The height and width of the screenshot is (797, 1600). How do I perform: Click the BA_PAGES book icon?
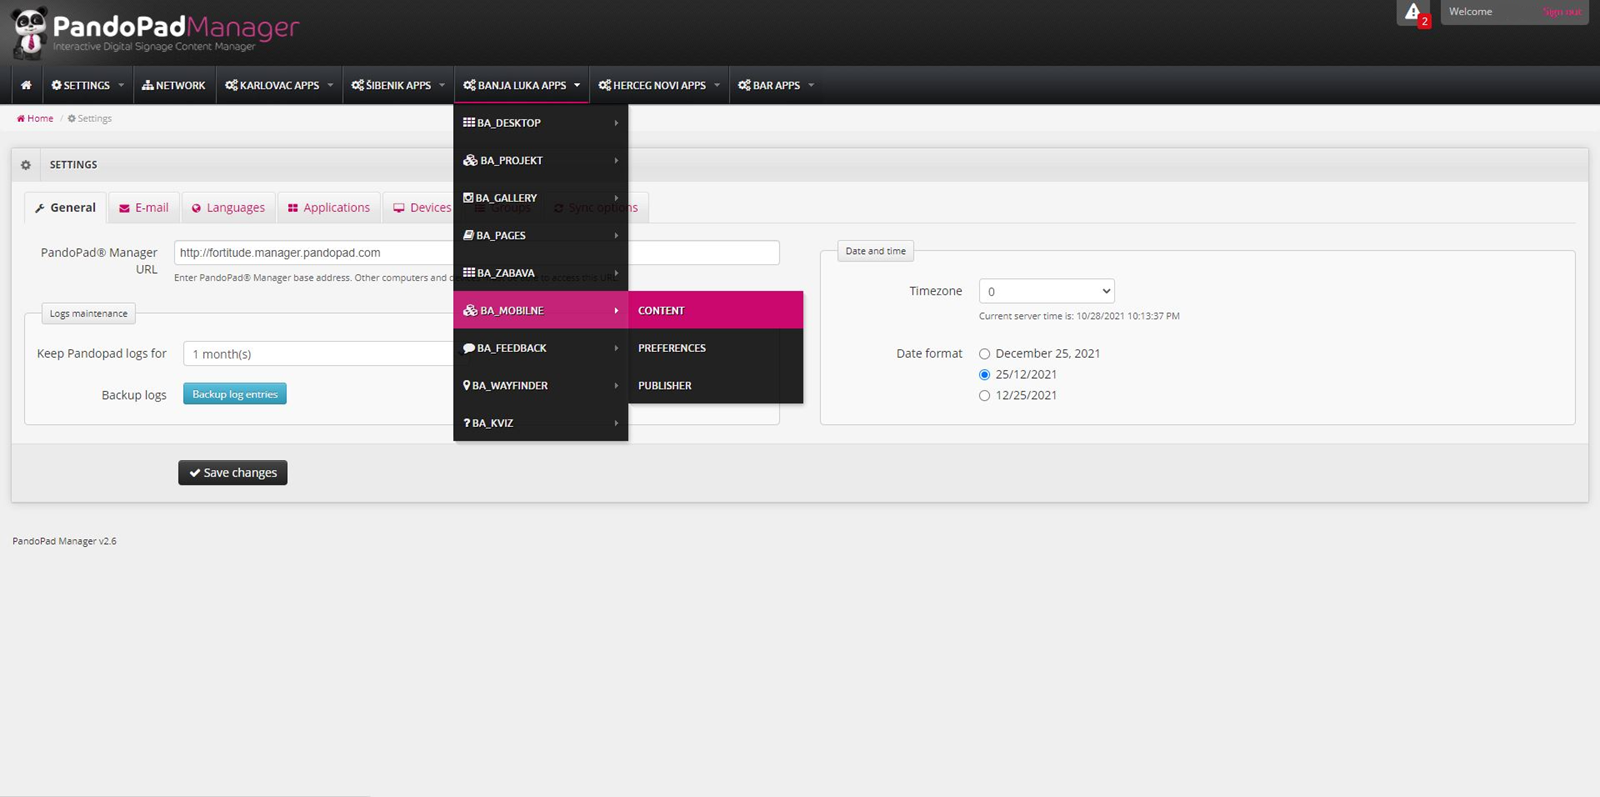point(468,235)
